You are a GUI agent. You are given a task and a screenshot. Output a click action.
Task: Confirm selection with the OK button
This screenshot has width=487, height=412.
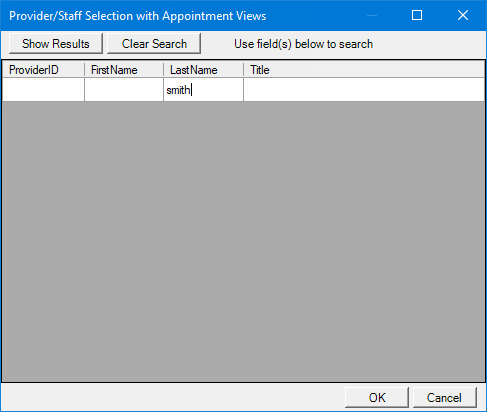point(377,397)
